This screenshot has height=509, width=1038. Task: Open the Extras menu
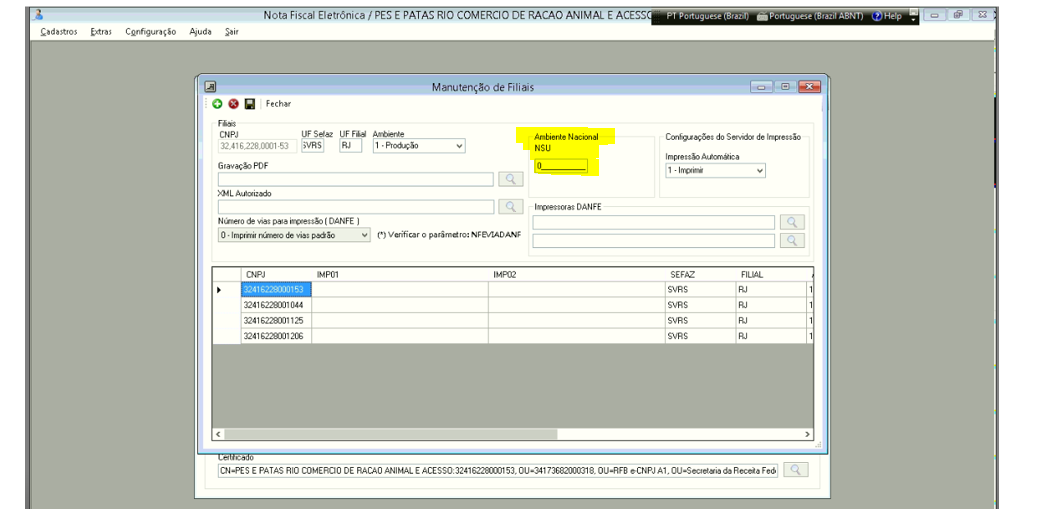(x=101, y=31)
